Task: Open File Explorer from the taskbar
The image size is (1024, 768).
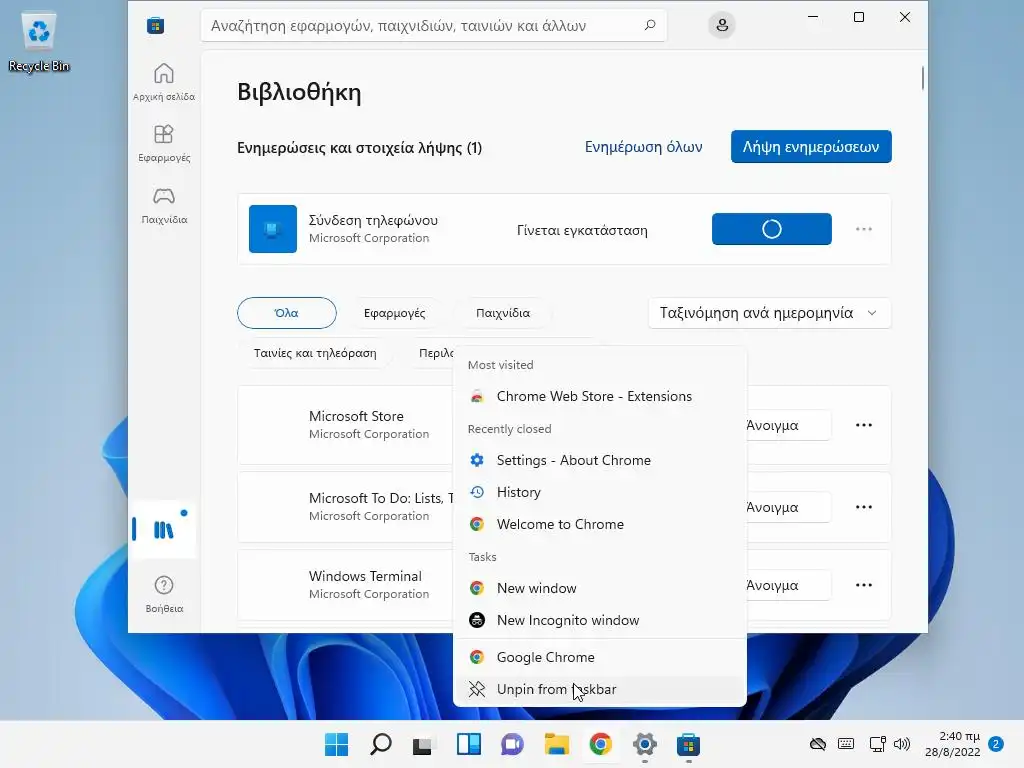Action: click(557, 744)
